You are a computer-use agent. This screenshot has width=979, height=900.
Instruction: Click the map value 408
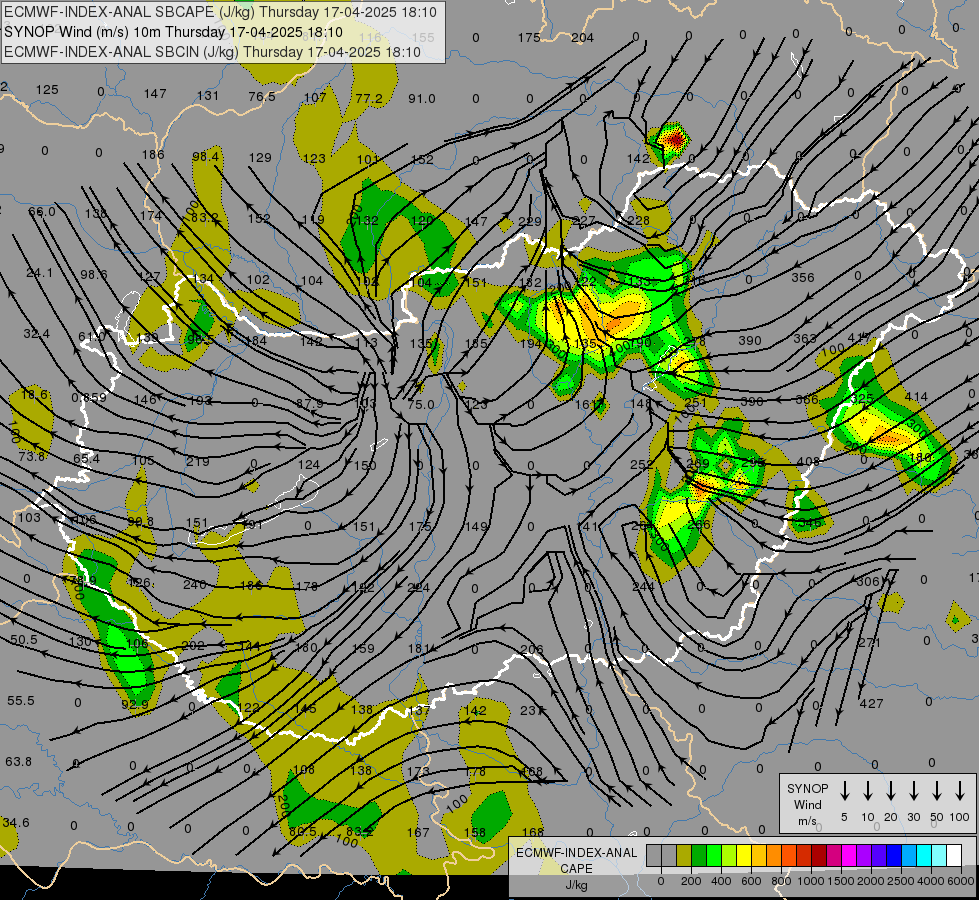tap(808, 462)
